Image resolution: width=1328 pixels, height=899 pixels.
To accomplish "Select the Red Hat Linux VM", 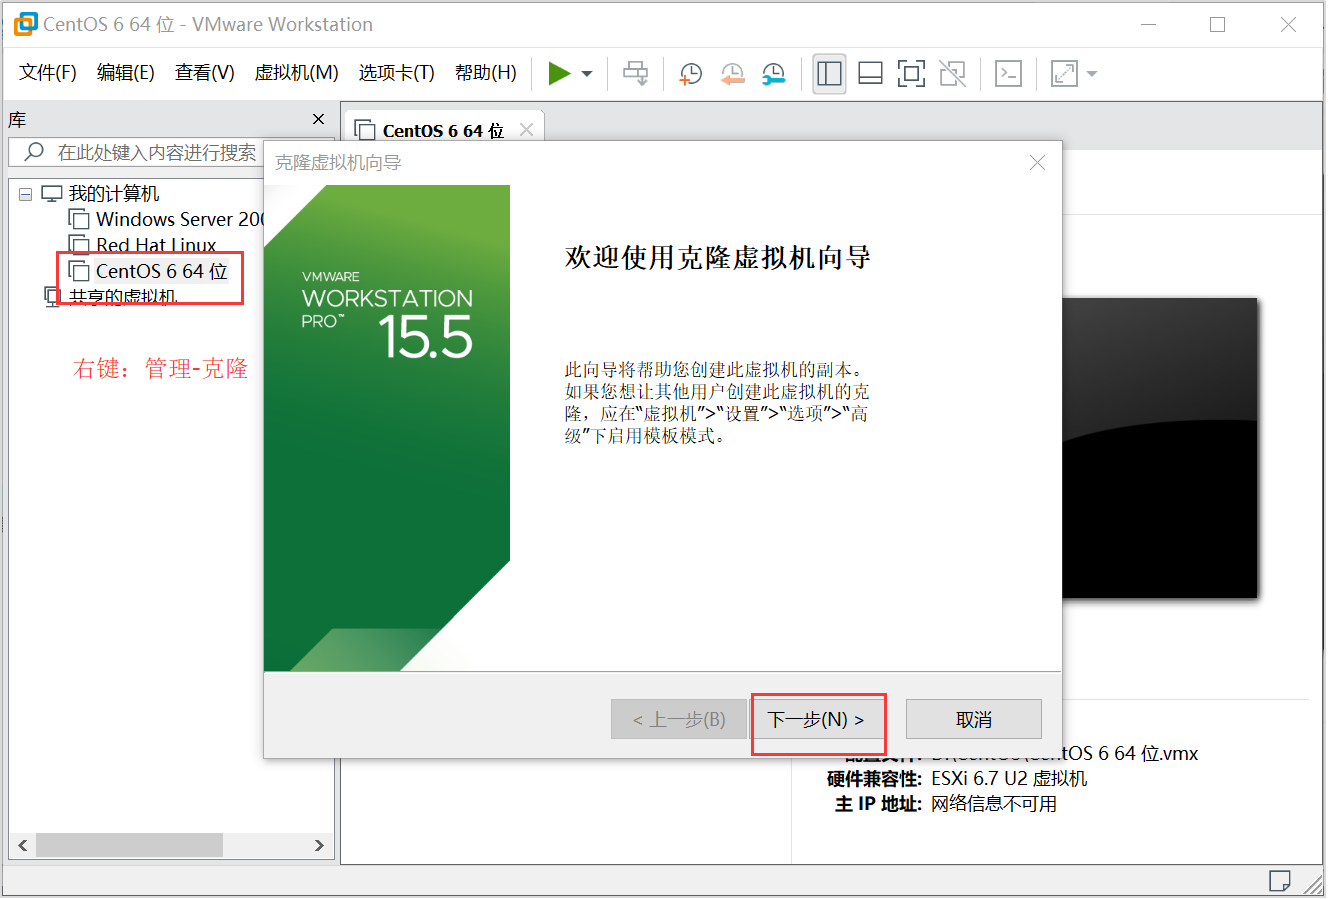I will point(142,245).
